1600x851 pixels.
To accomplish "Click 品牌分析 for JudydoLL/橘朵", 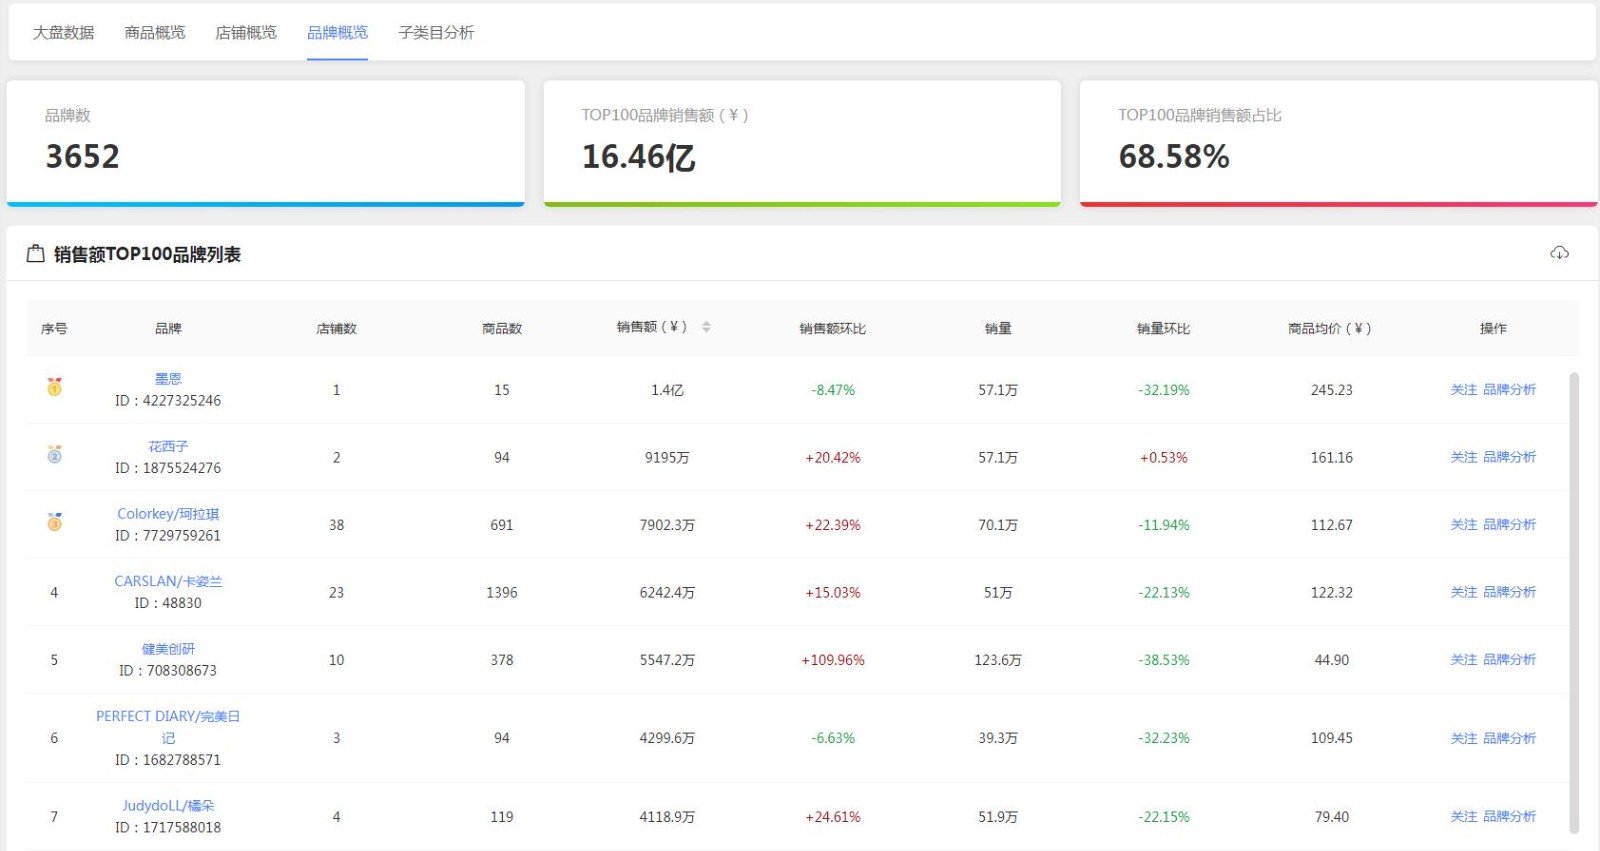I will point(1509,817).
